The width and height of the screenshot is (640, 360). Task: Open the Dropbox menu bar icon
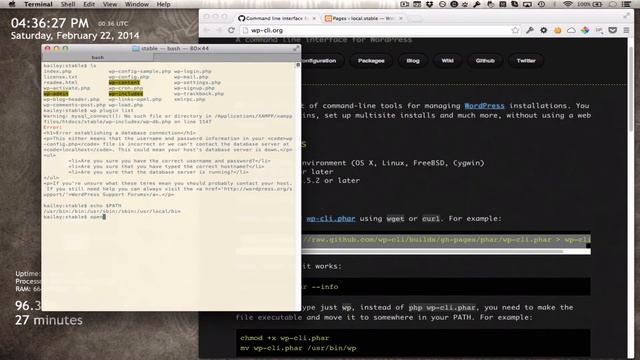click(x=429, y=4)
